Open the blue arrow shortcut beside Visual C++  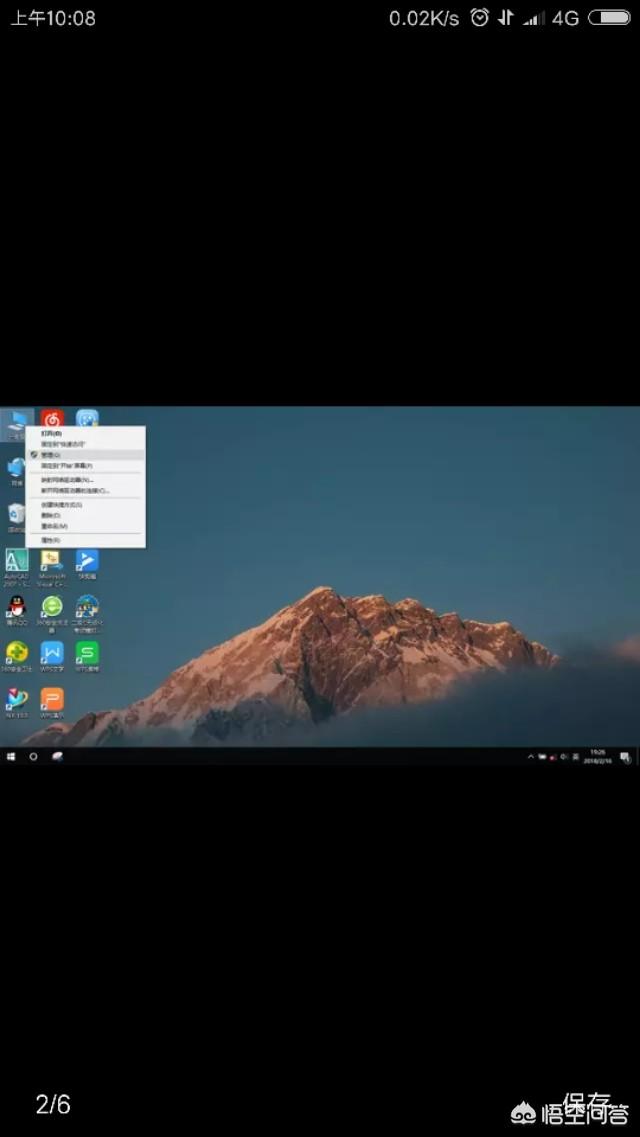point(88,564)
